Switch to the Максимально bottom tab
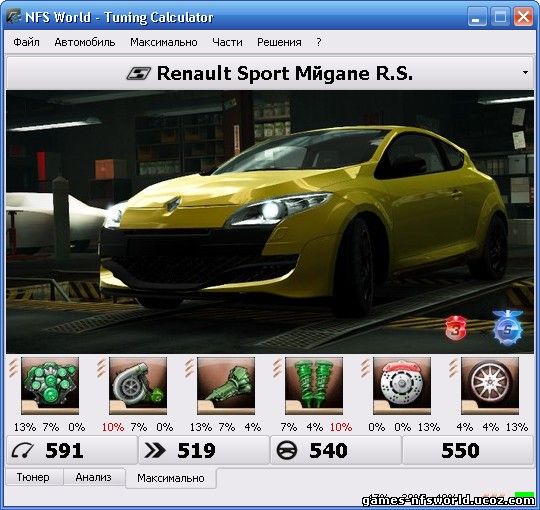Viewport: 540px width, 510px height. click(x=171, y=478)
